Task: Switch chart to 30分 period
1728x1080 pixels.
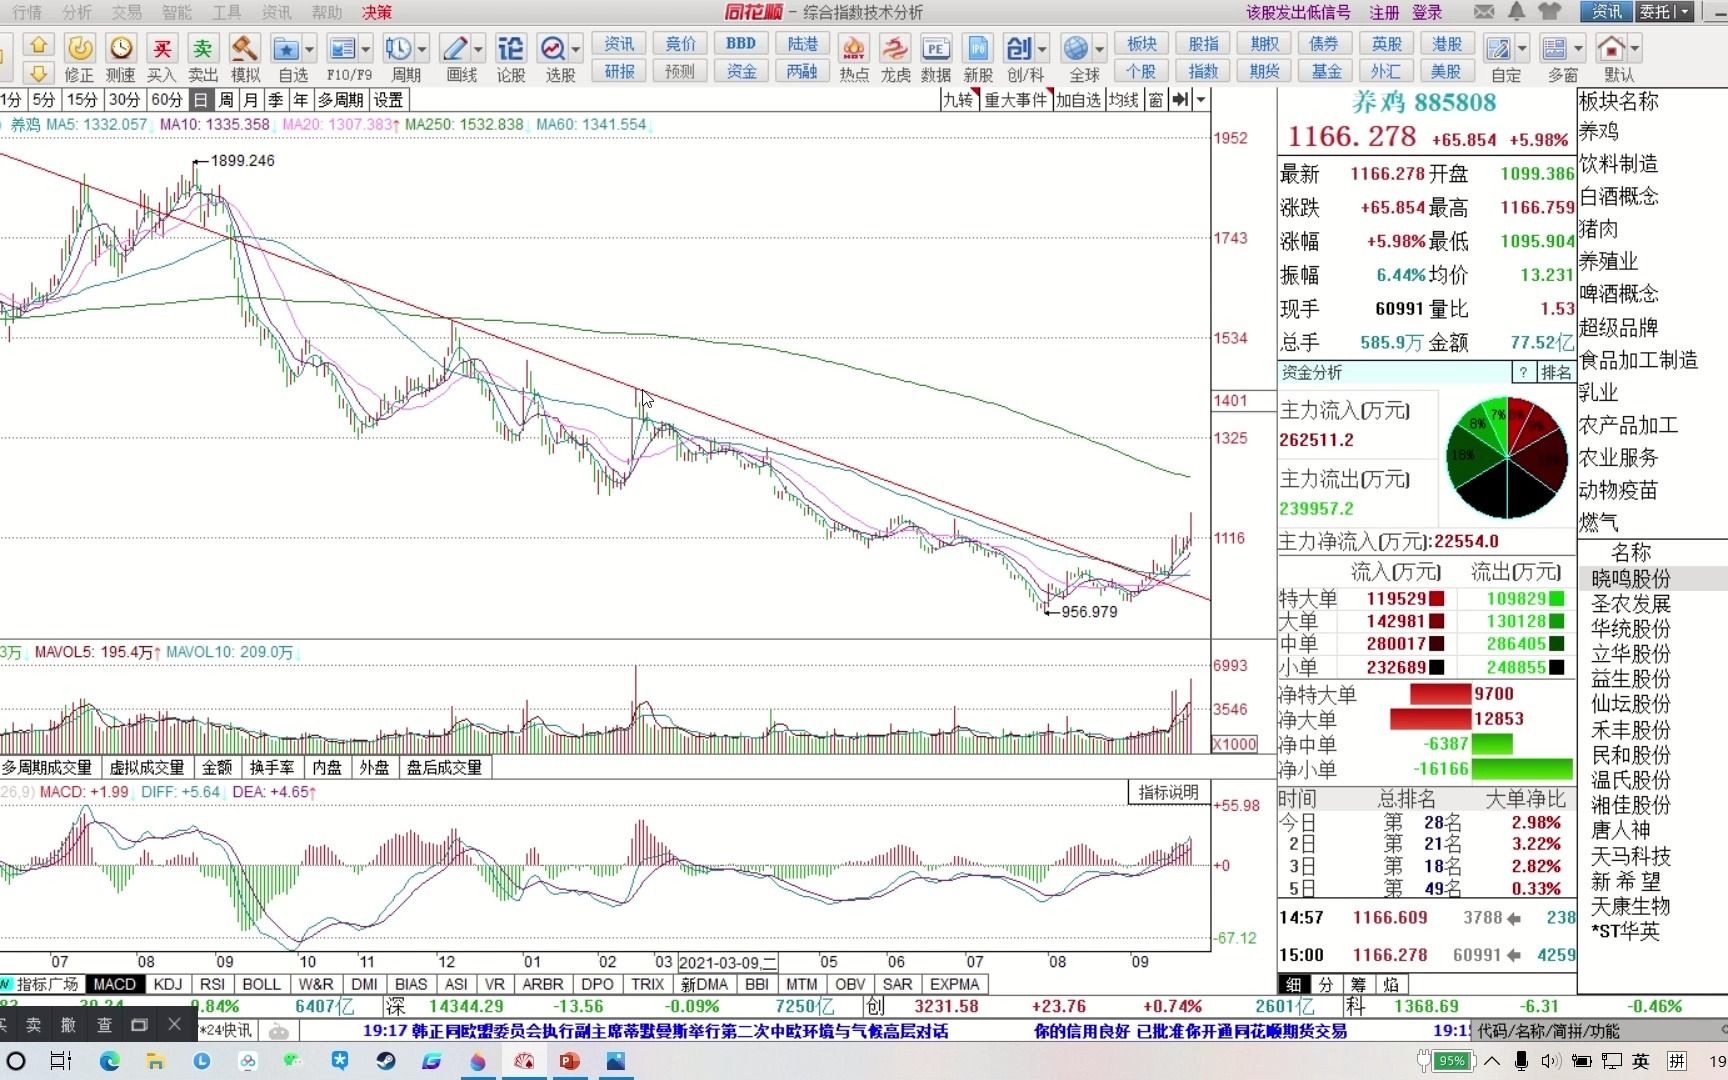Action: (124, 100)
